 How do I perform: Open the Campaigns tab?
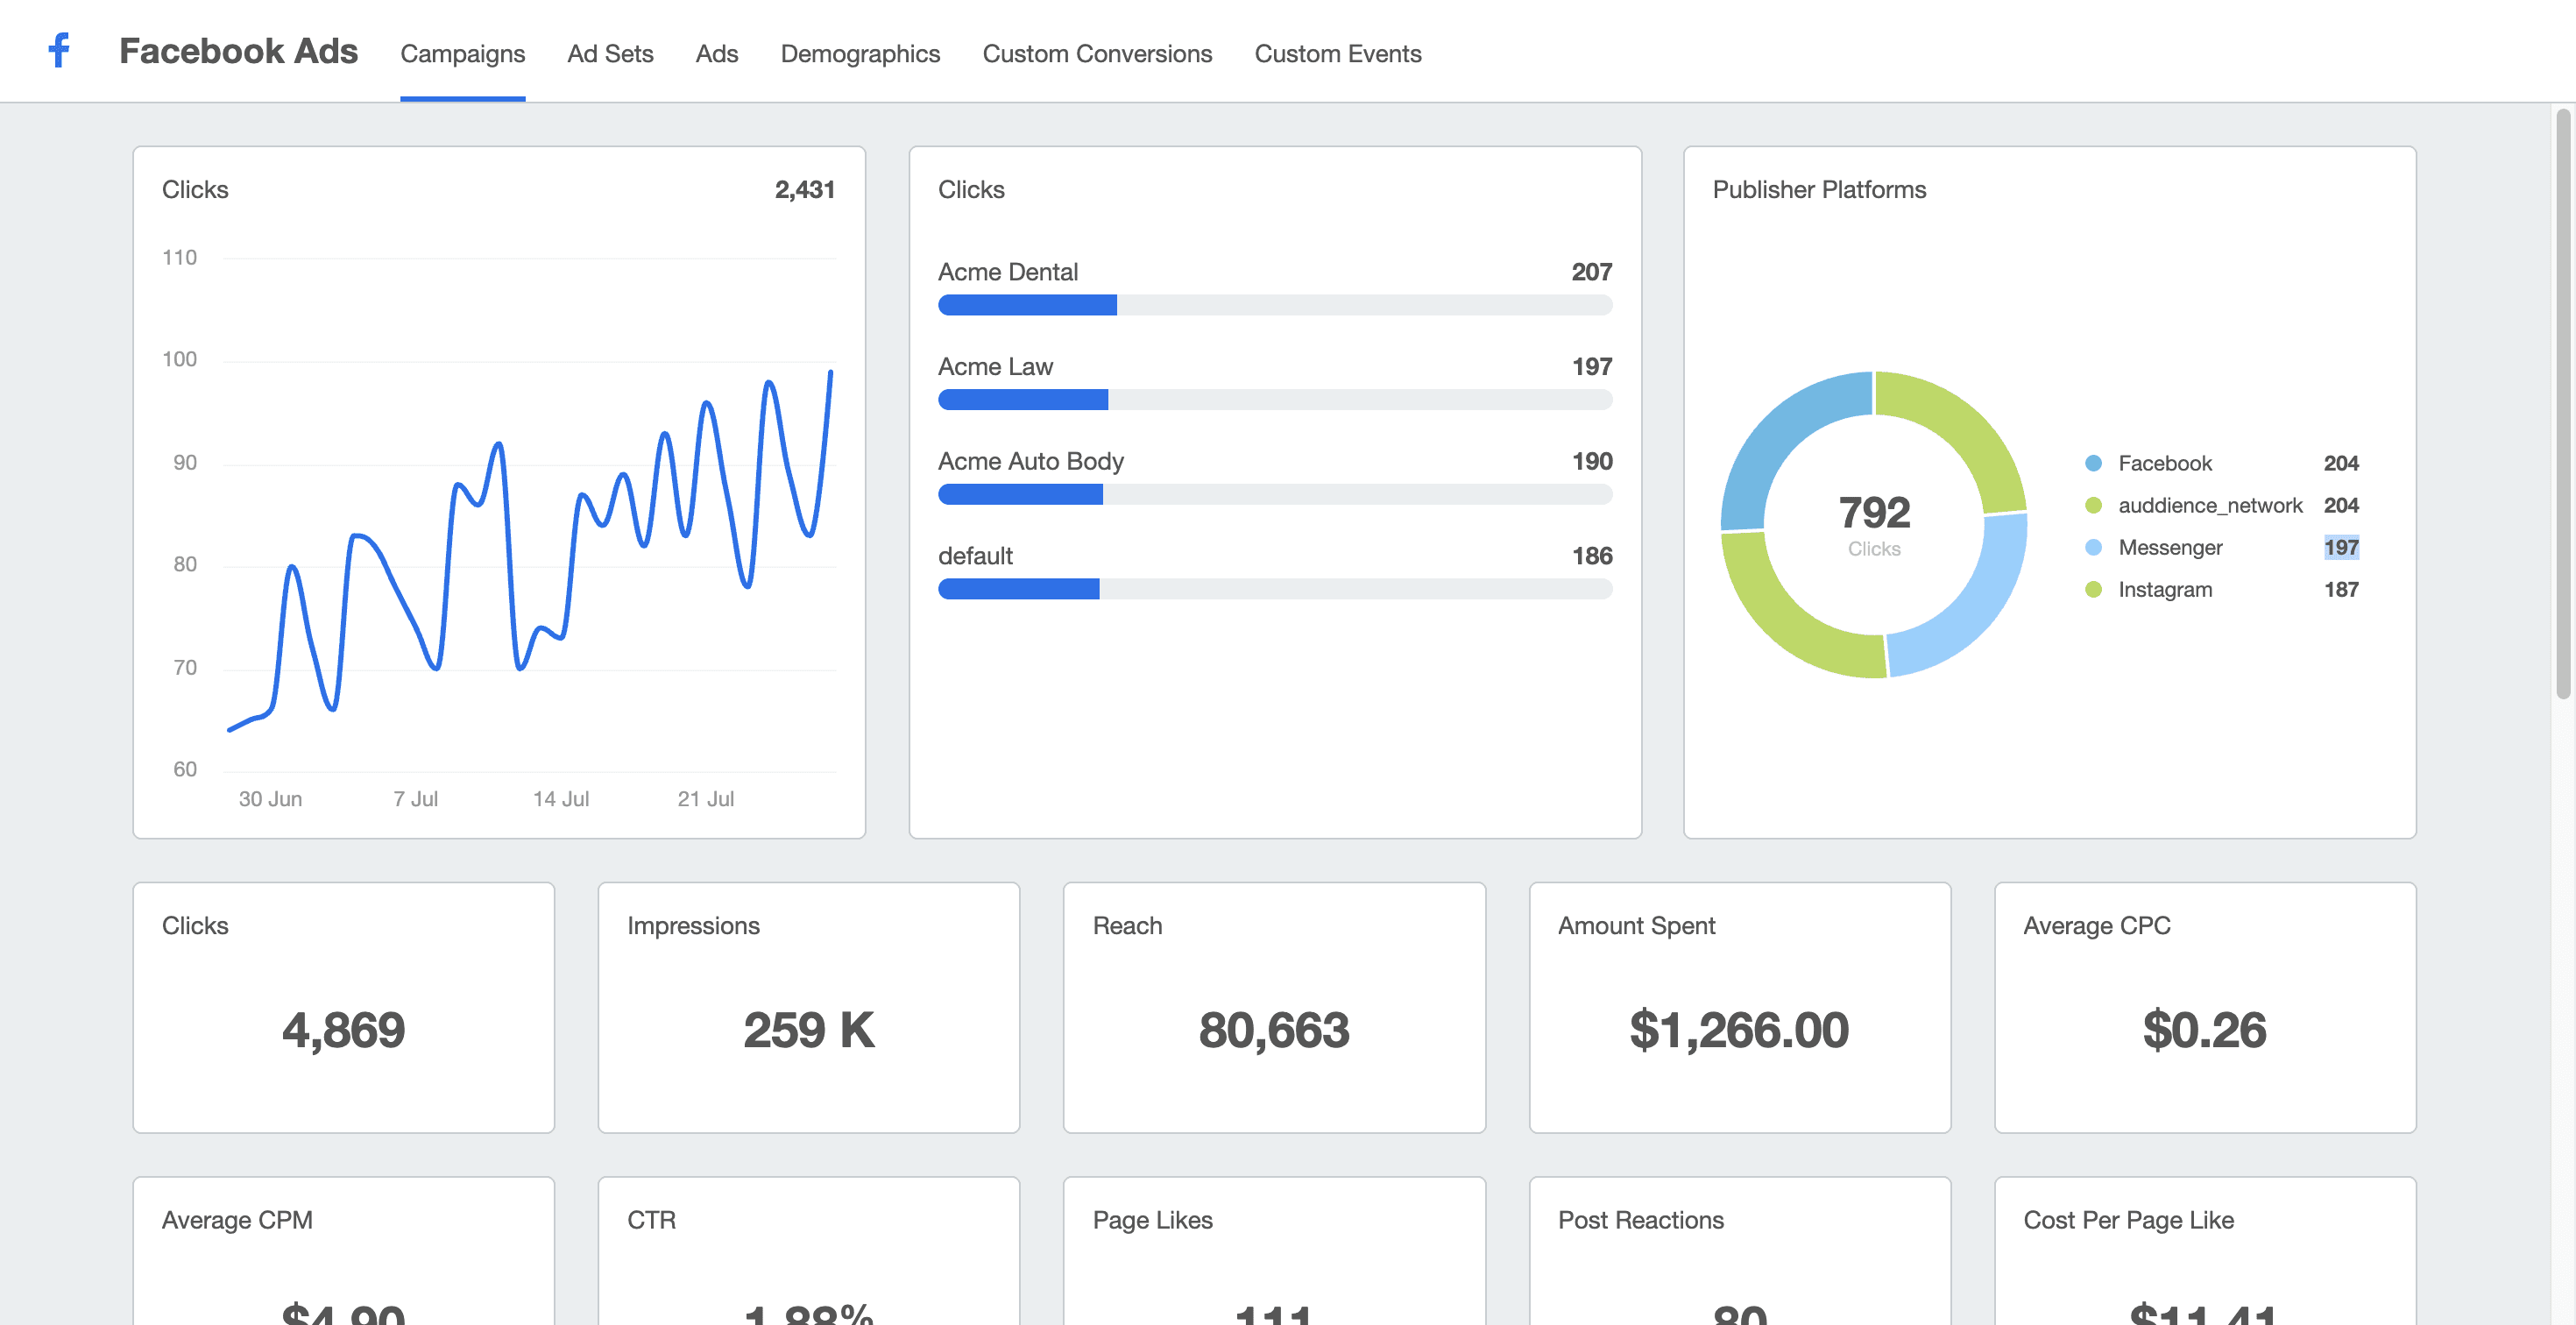click(462, 53)
